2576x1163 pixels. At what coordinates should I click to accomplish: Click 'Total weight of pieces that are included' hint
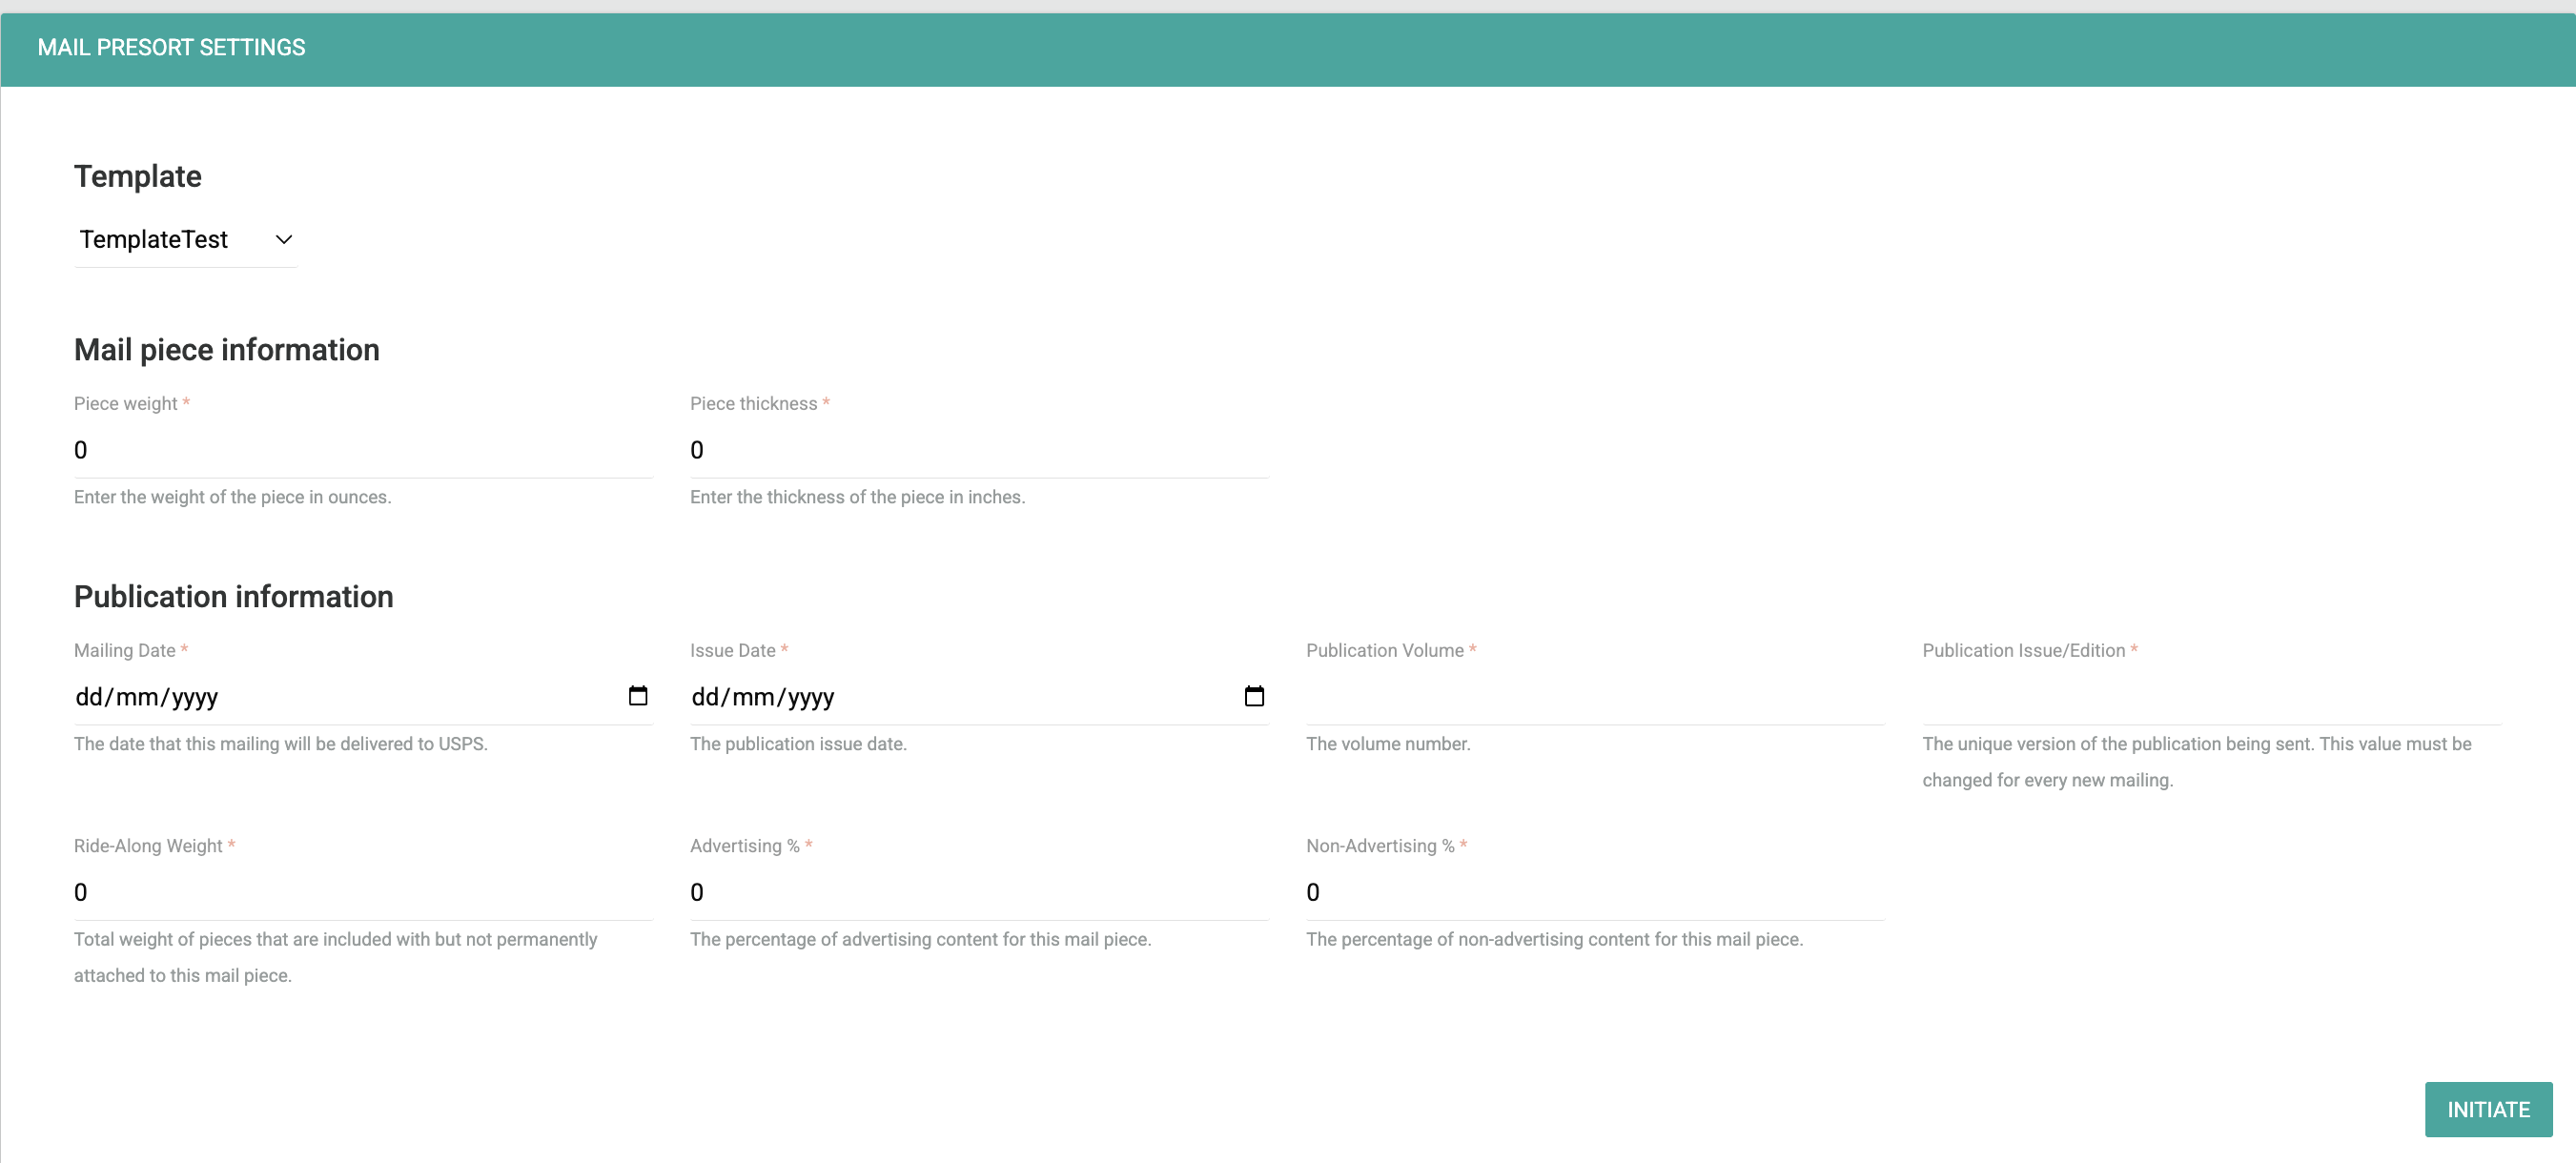[x=335, y=957]
